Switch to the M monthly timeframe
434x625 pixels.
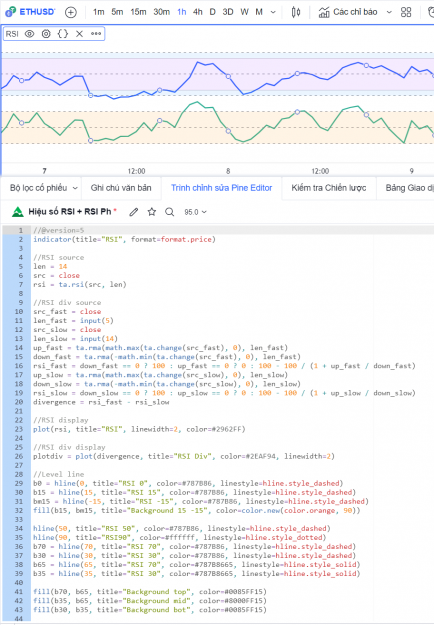point(259,12)
